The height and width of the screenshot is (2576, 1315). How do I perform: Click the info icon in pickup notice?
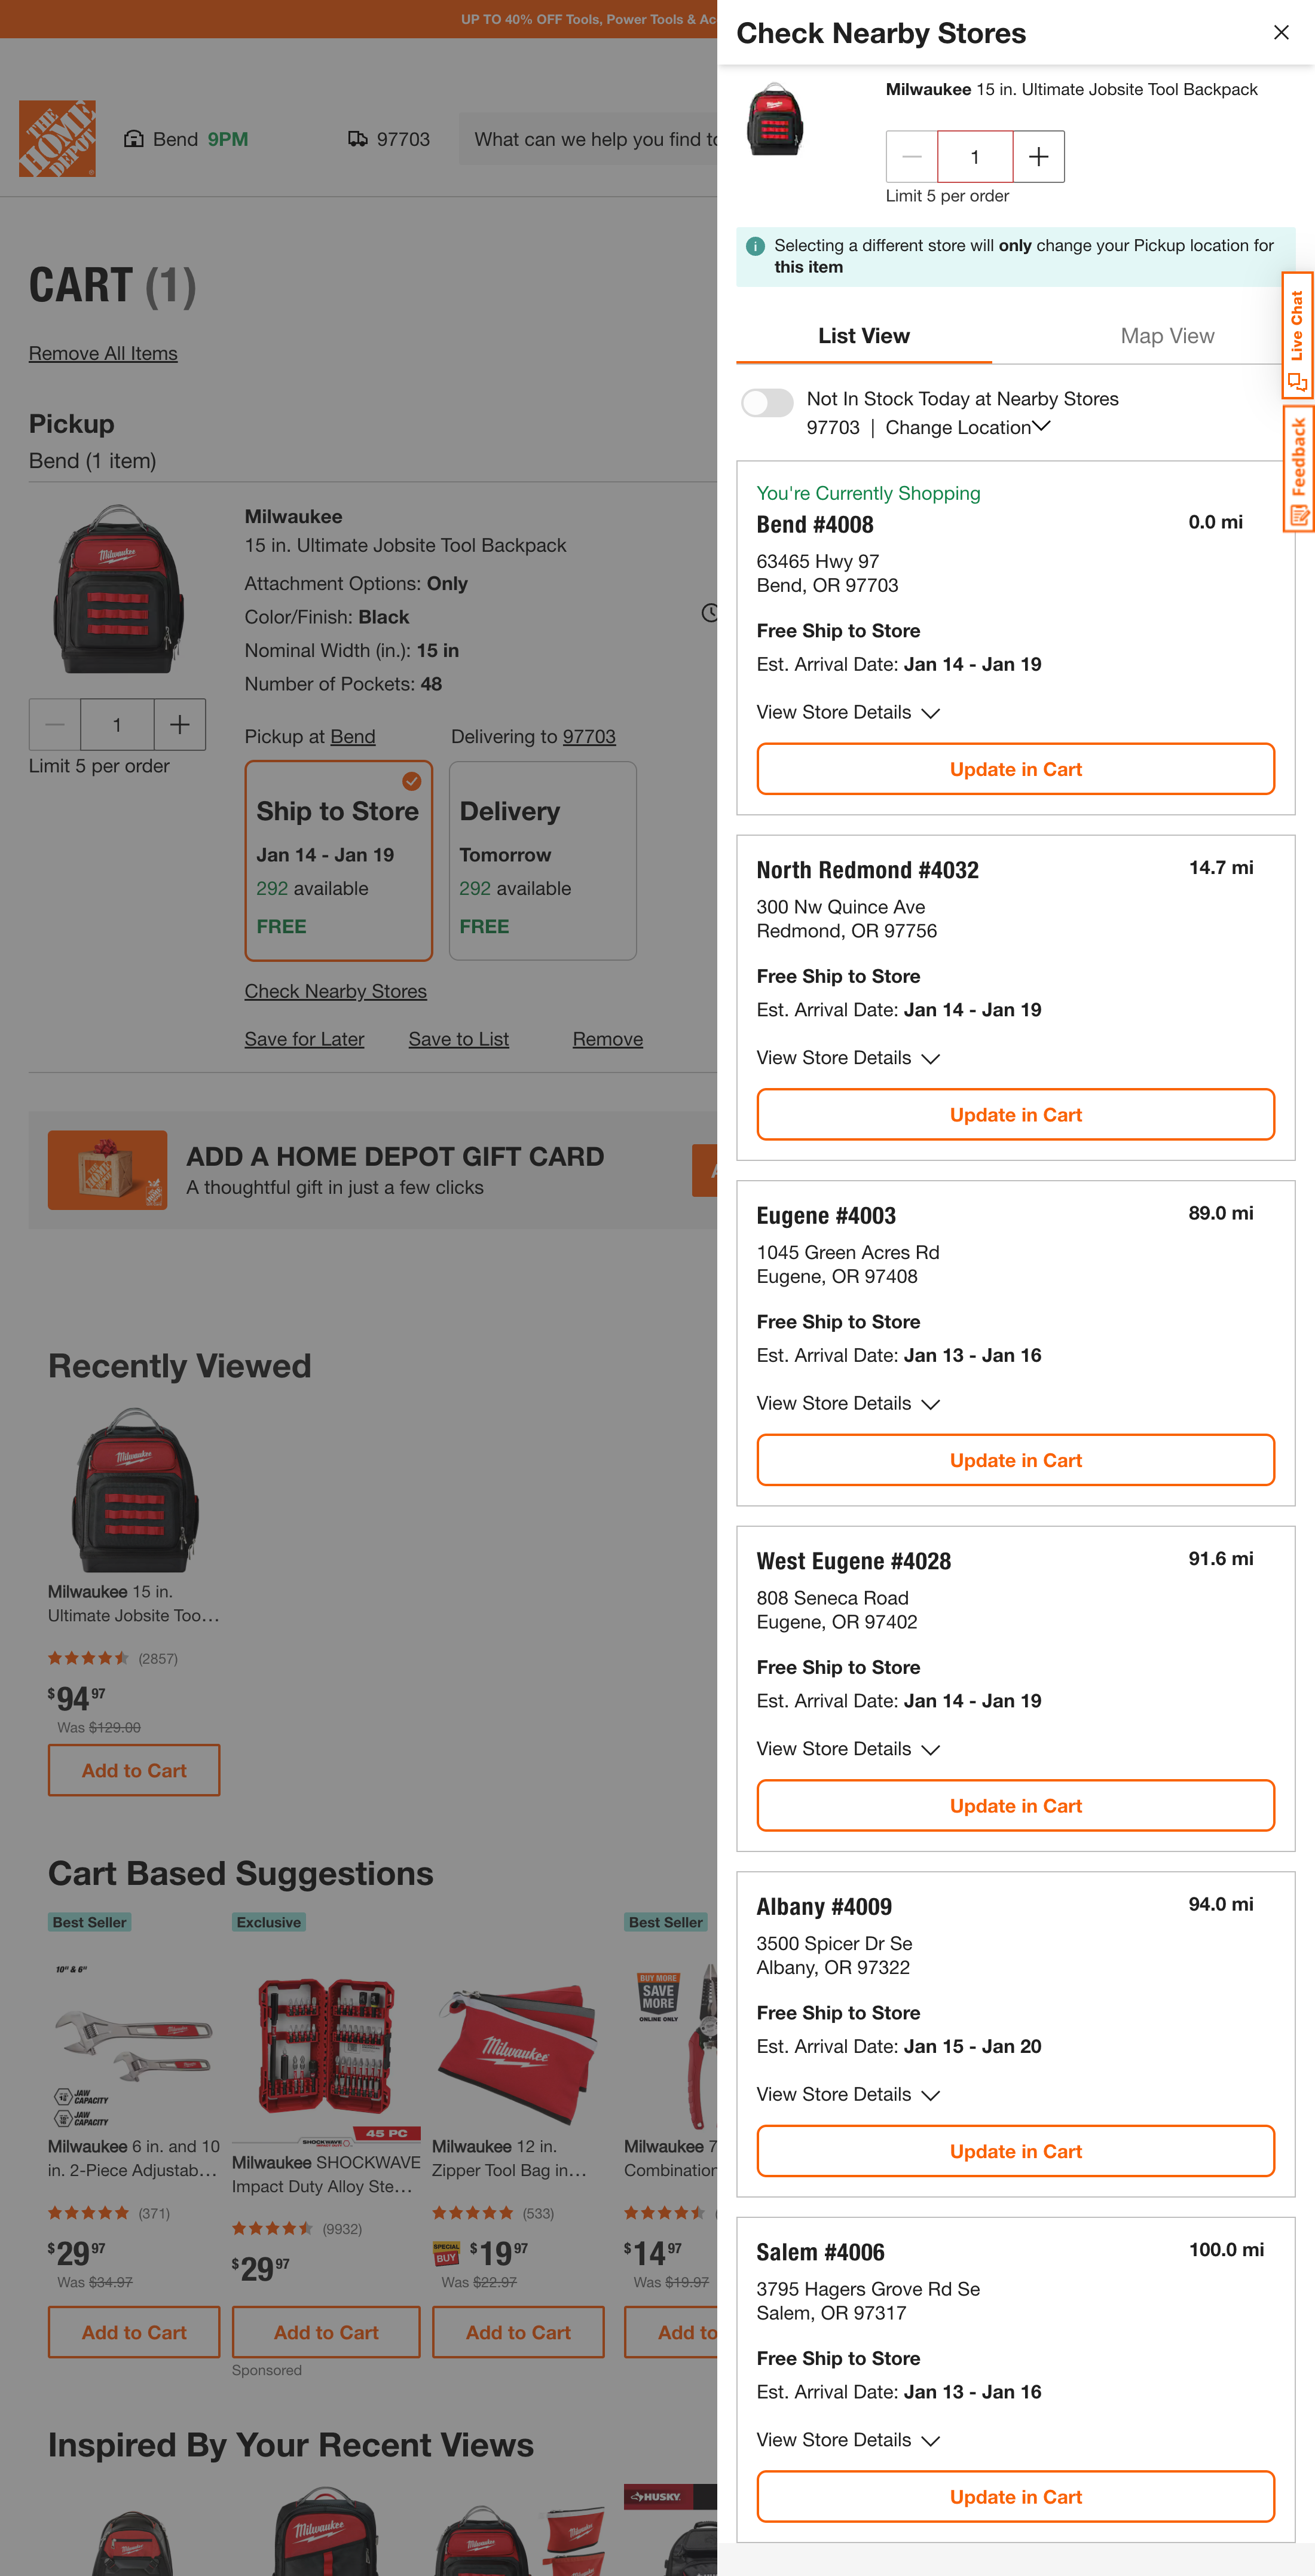(x=756, y=246)
